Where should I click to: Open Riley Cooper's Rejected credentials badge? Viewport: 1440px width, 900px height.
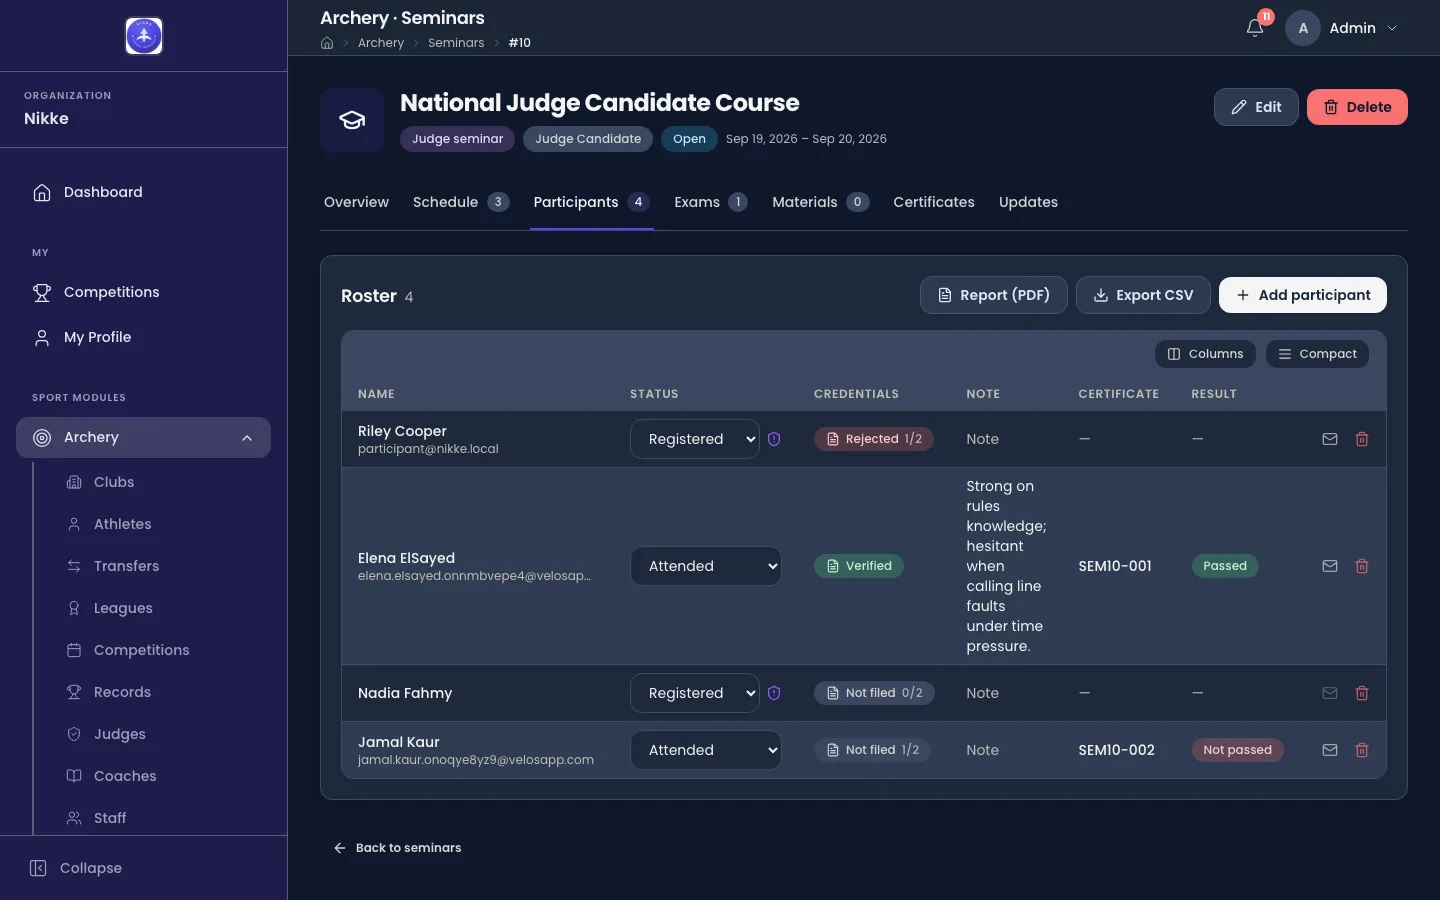[x=874, y=439]
